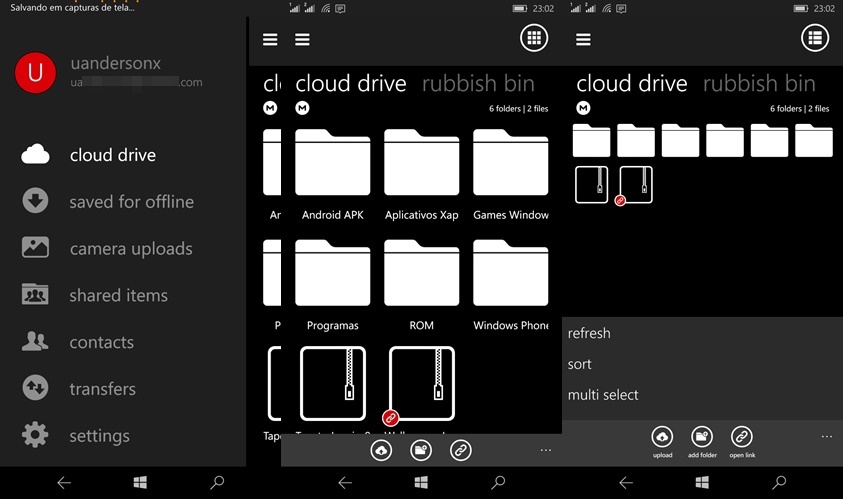Switch to rubbish bin tab above labeled folders
This screenshot has width=843, height=499.
[478, 84]
